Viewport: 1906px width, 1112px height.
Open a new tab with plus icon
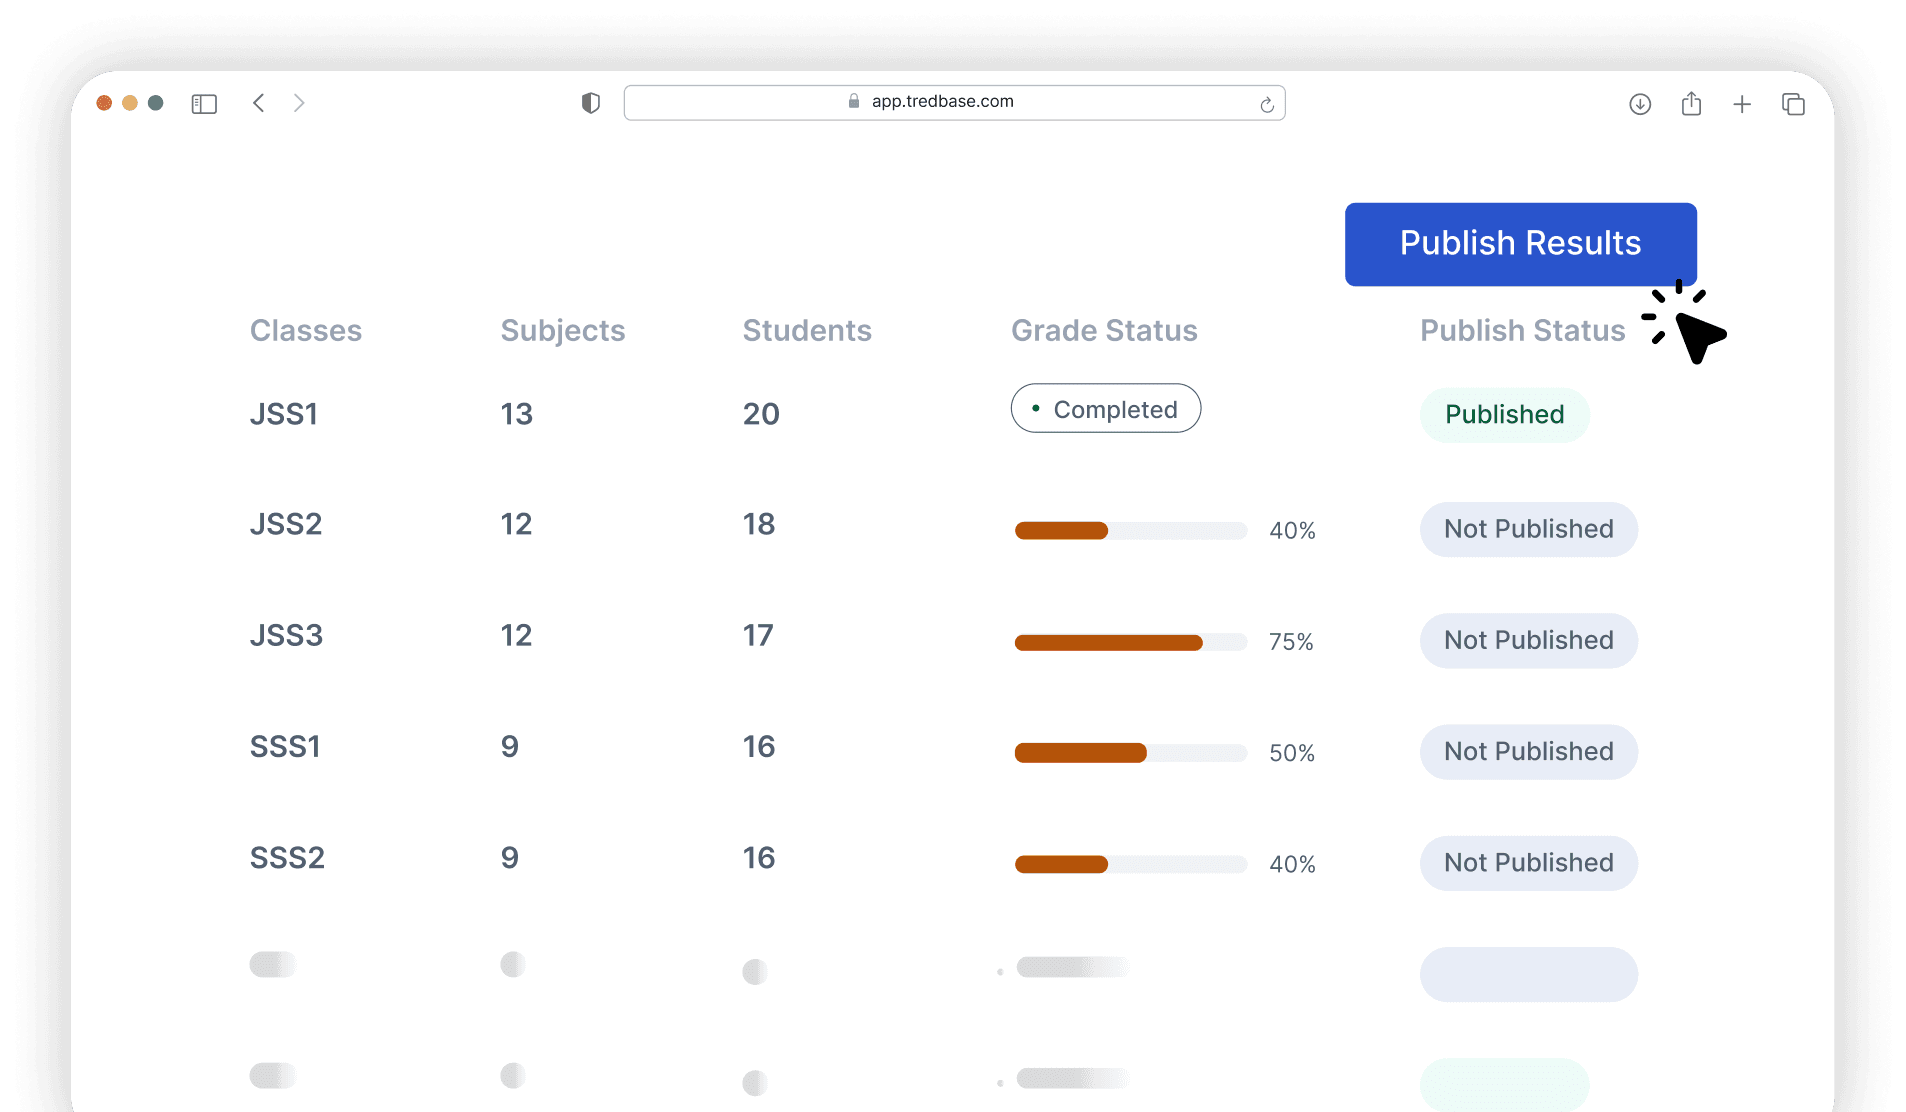tap(1742, 104)
